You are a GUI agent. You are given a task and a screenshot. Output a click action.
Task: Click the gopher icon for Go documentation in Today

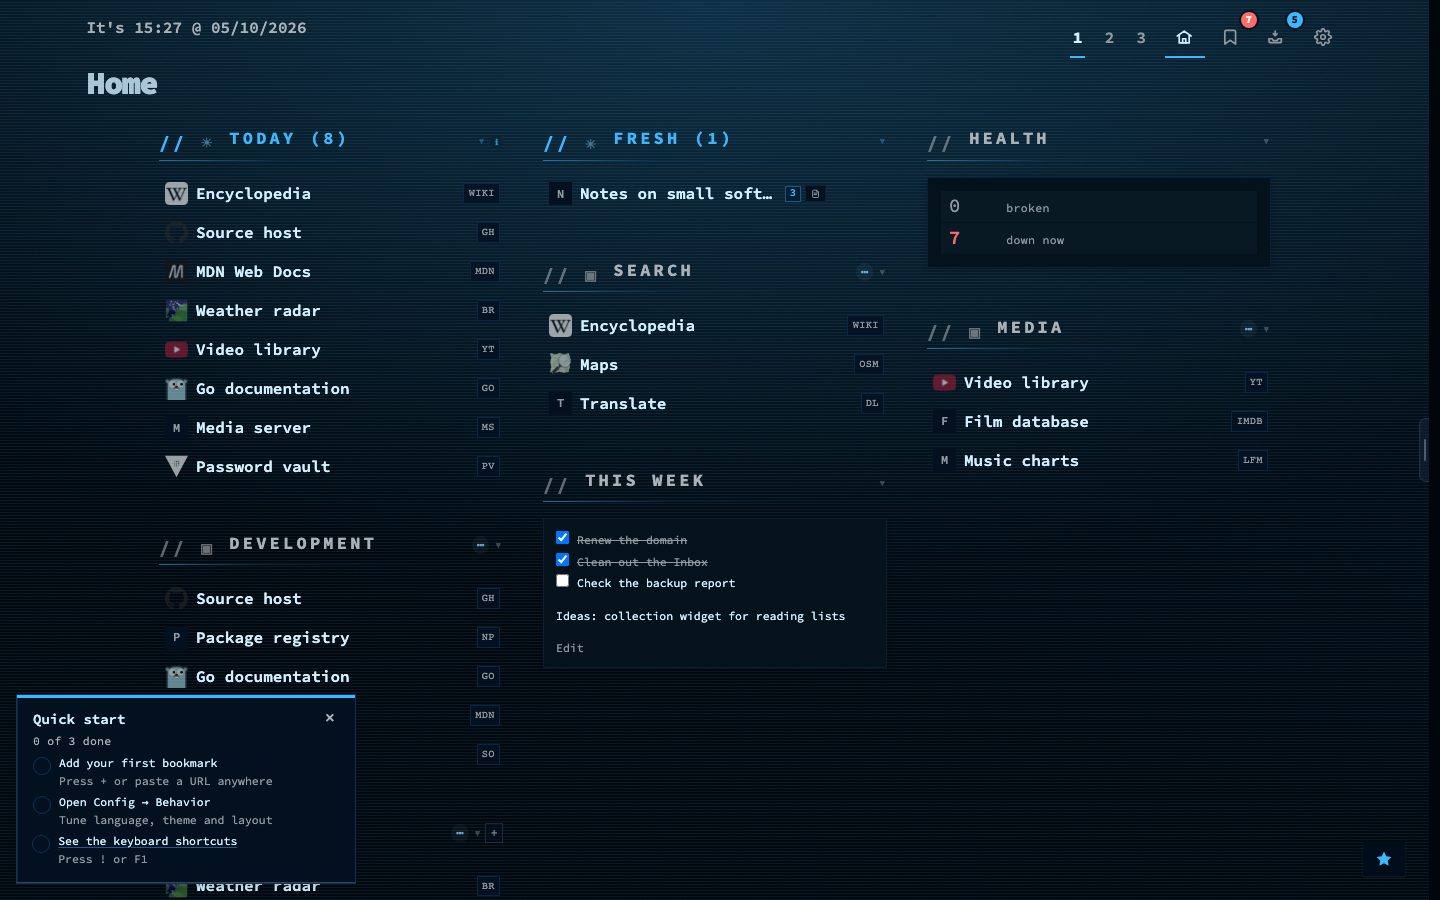[176, 389]
